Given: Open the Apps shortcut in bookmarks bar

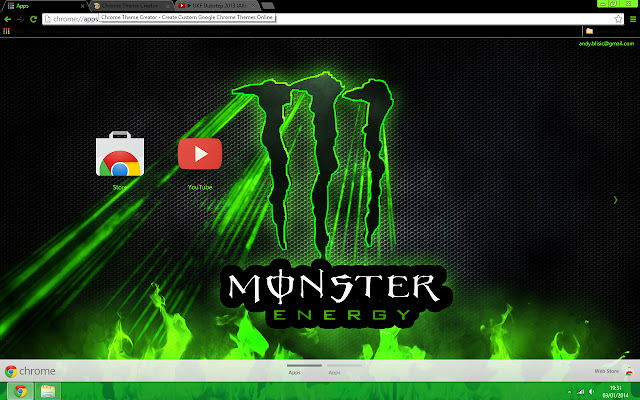Looking at the screenshot, I should tap(7, 31).
